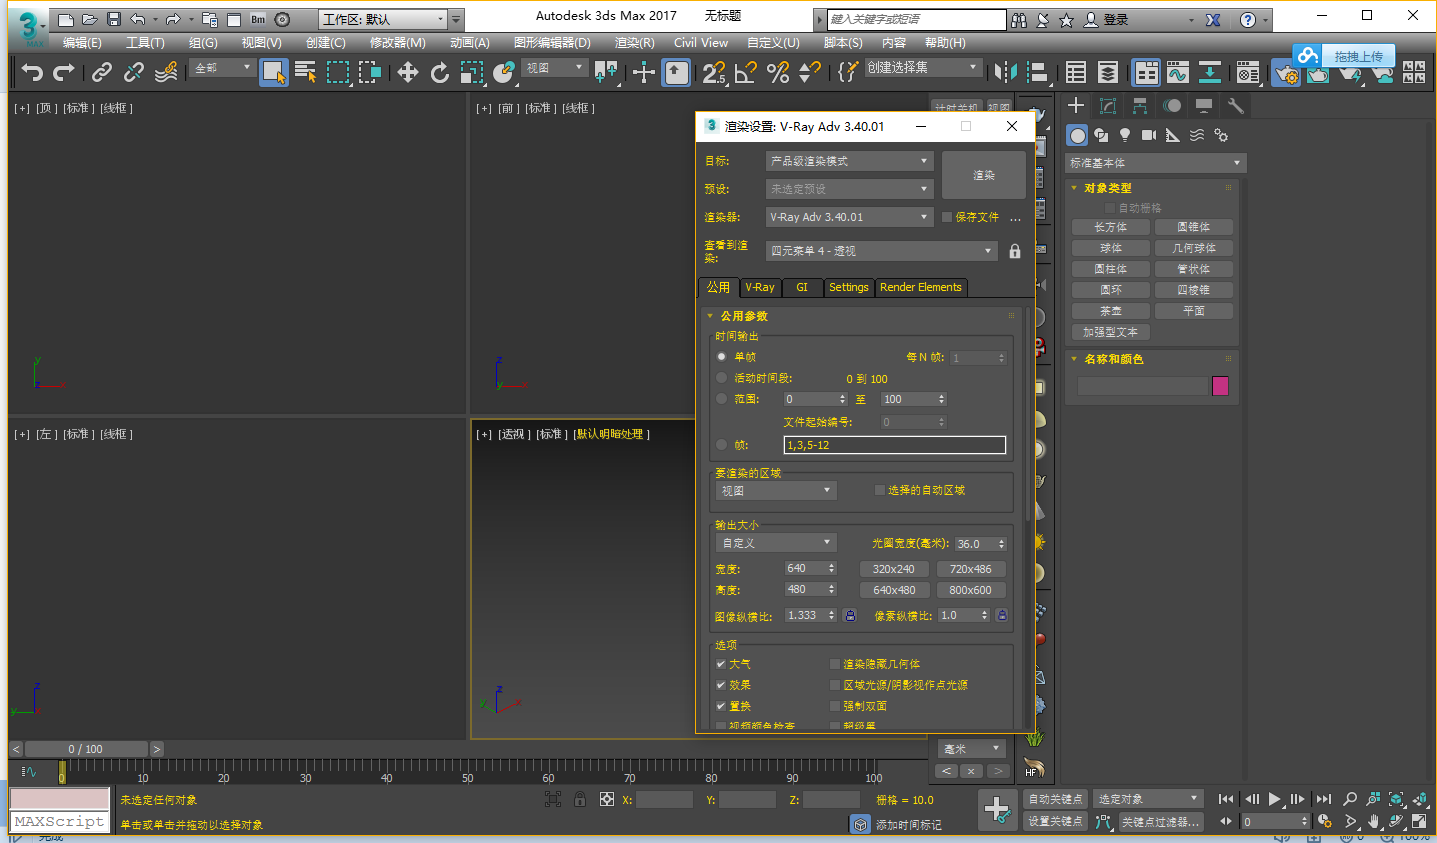Show the Lights create category
The width and height of the screenshot is (1437, 843).
(1125, 135)
